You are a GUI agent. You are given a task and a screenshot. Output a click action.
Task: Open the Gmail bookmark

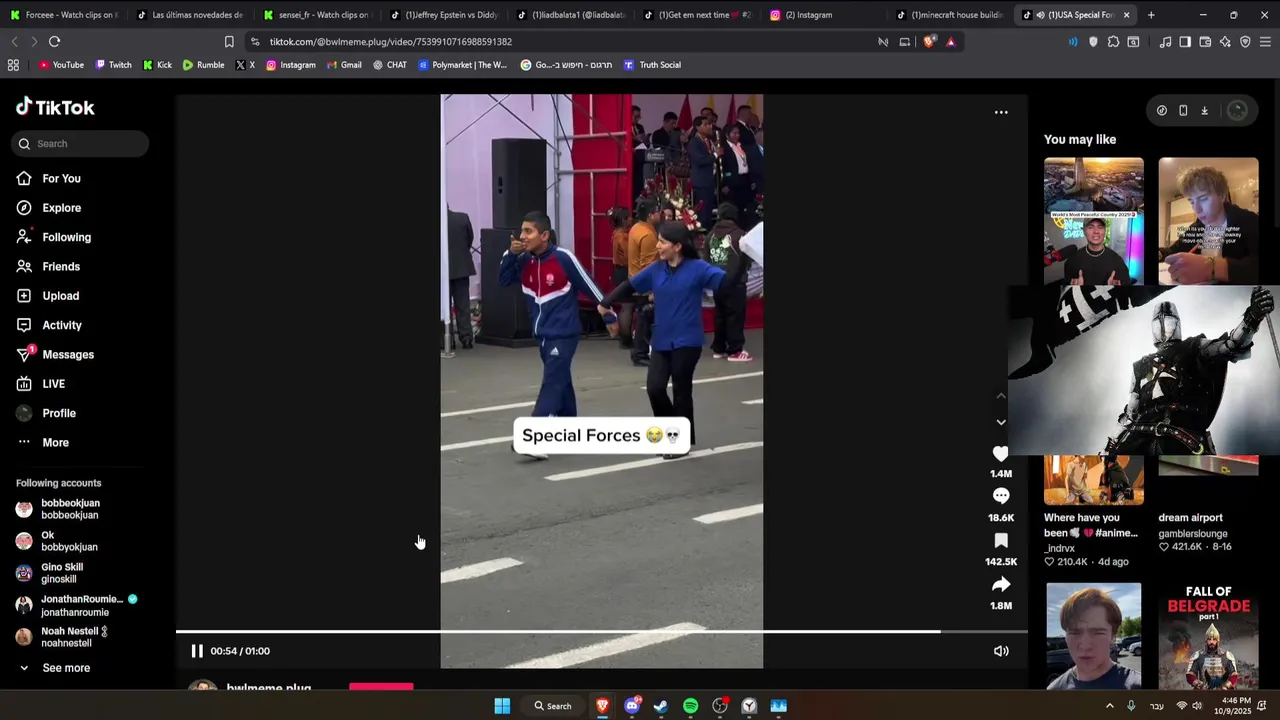pyautogui.click(x=344, y=65)
